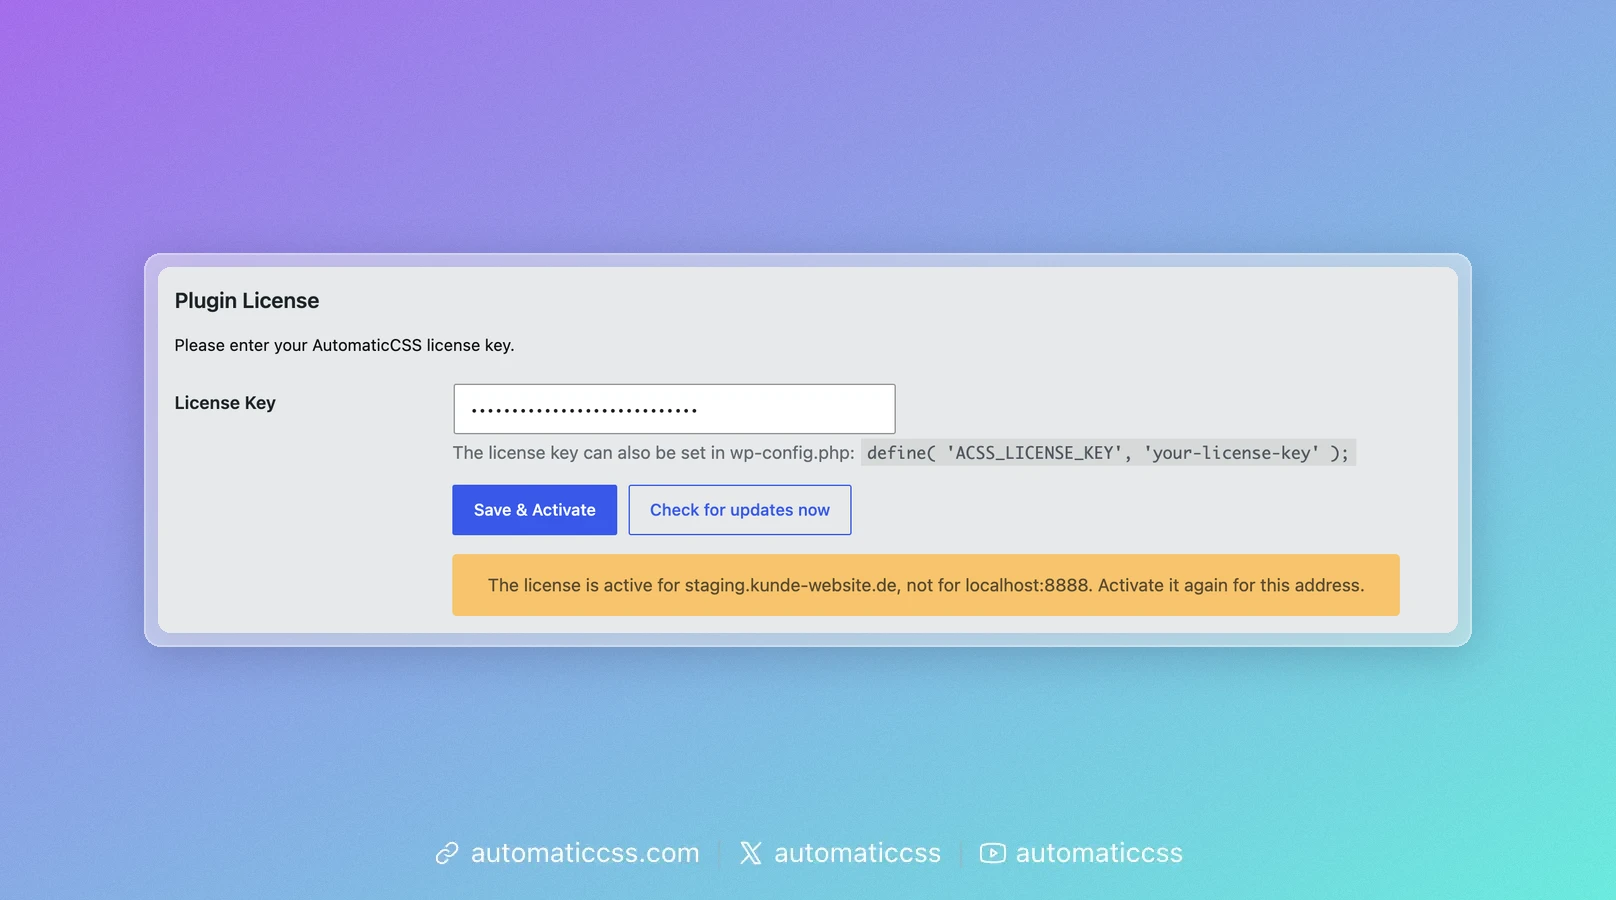The image size is (1616, 900).
Task: Click the X logo icon in footer
Action: pyautogui.click(x=751, y=853)
